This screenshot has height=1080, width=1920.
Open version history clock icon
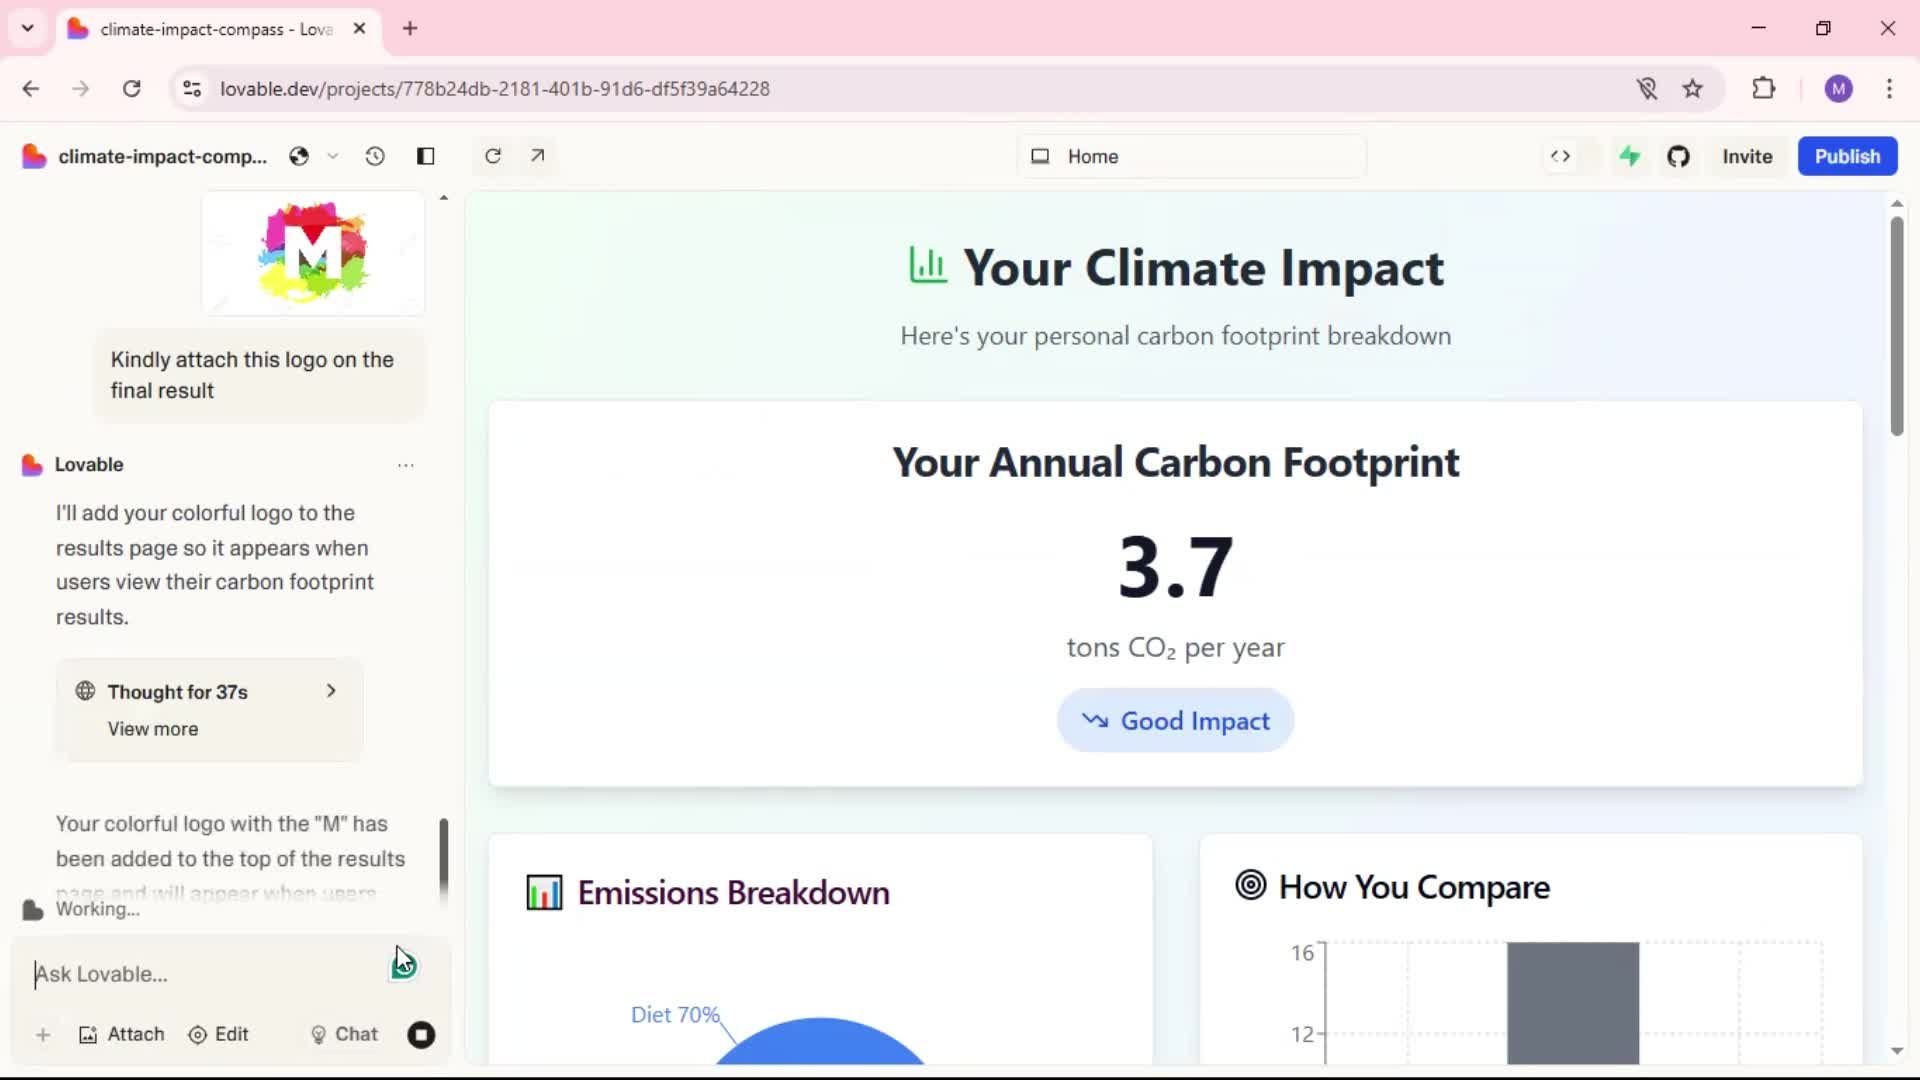375,157
